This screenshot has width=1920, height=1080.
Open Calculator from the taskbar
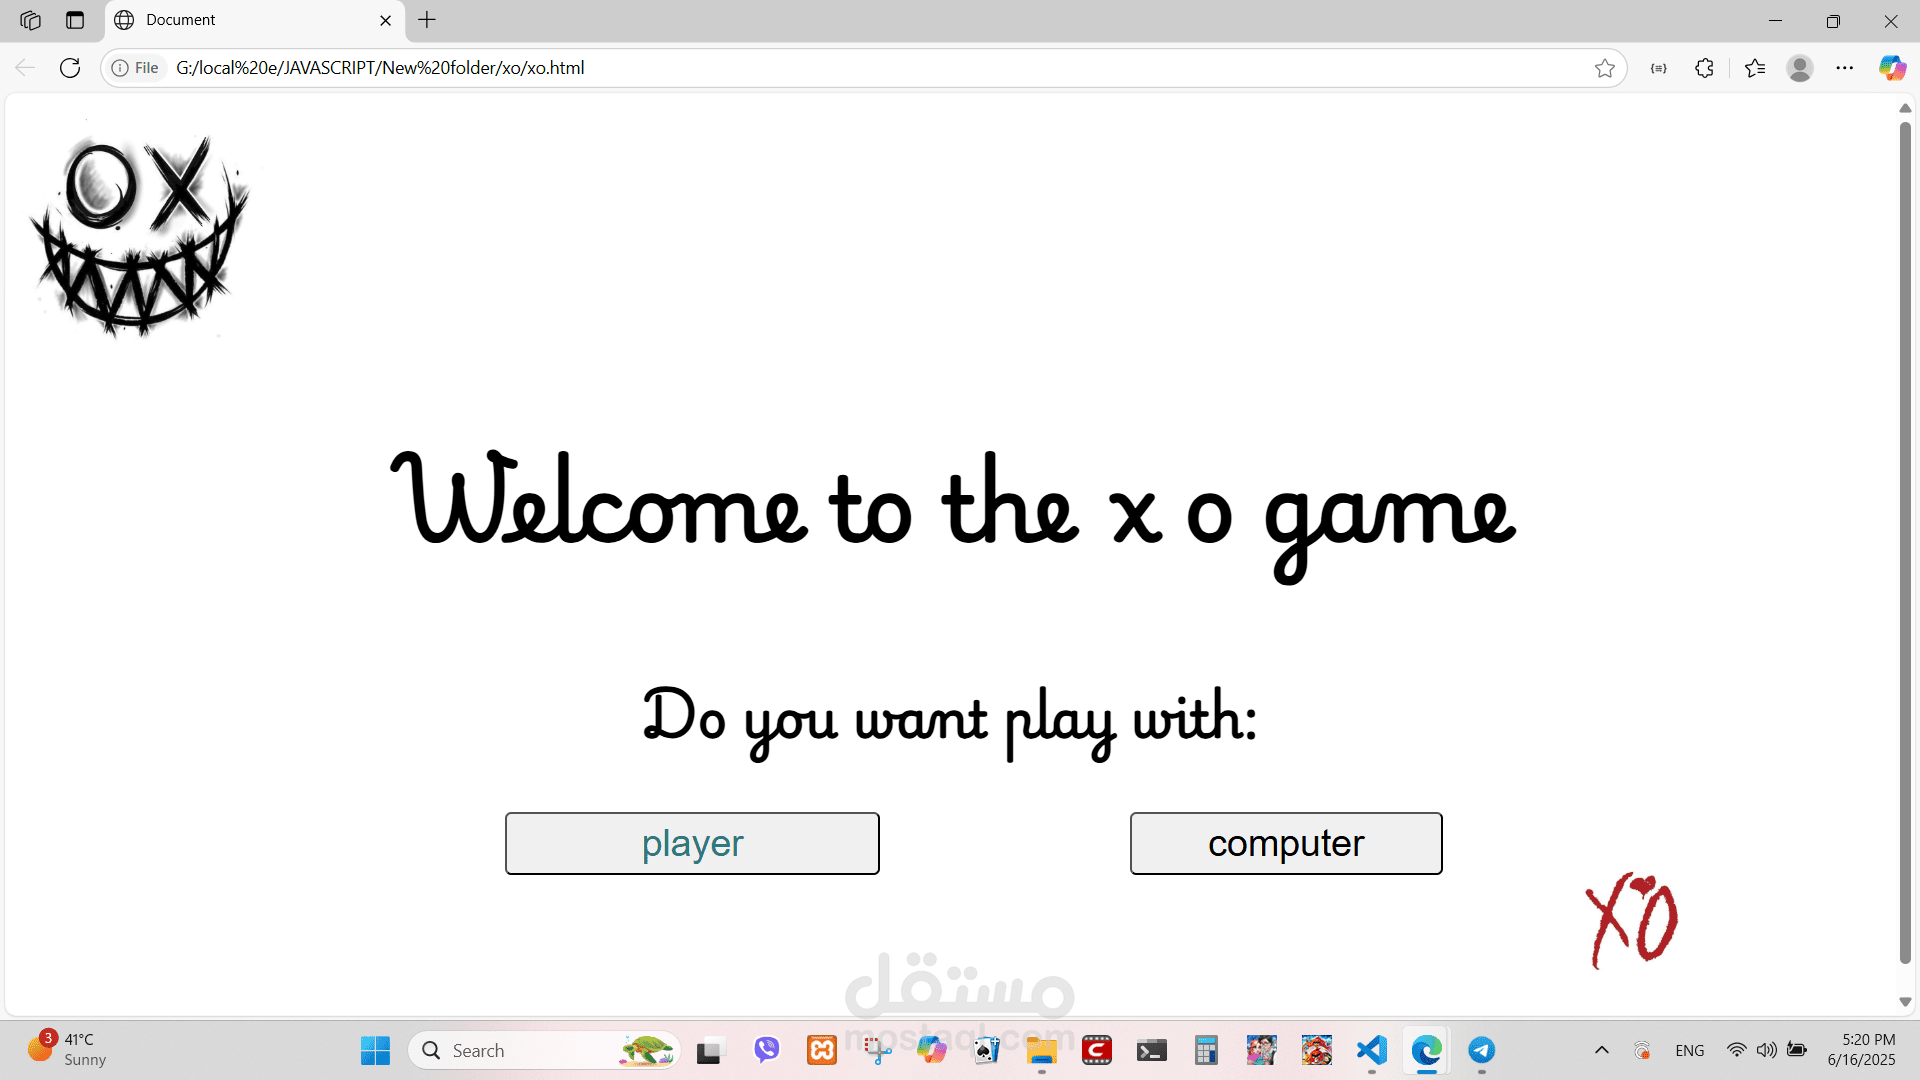tap(1207, 1050)
